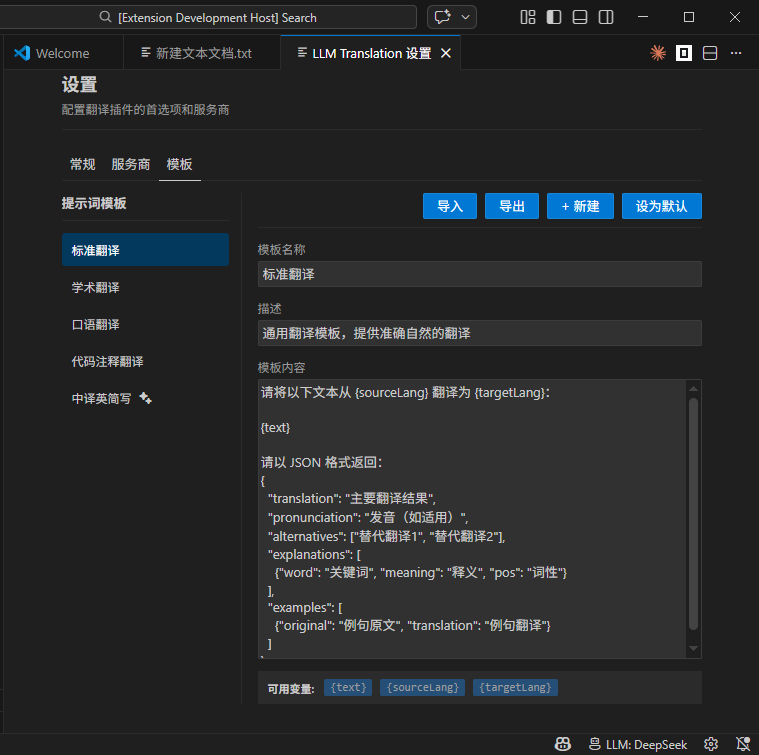
Task: Click the template content scrollbar up arrow
Action: click(694, 389)
